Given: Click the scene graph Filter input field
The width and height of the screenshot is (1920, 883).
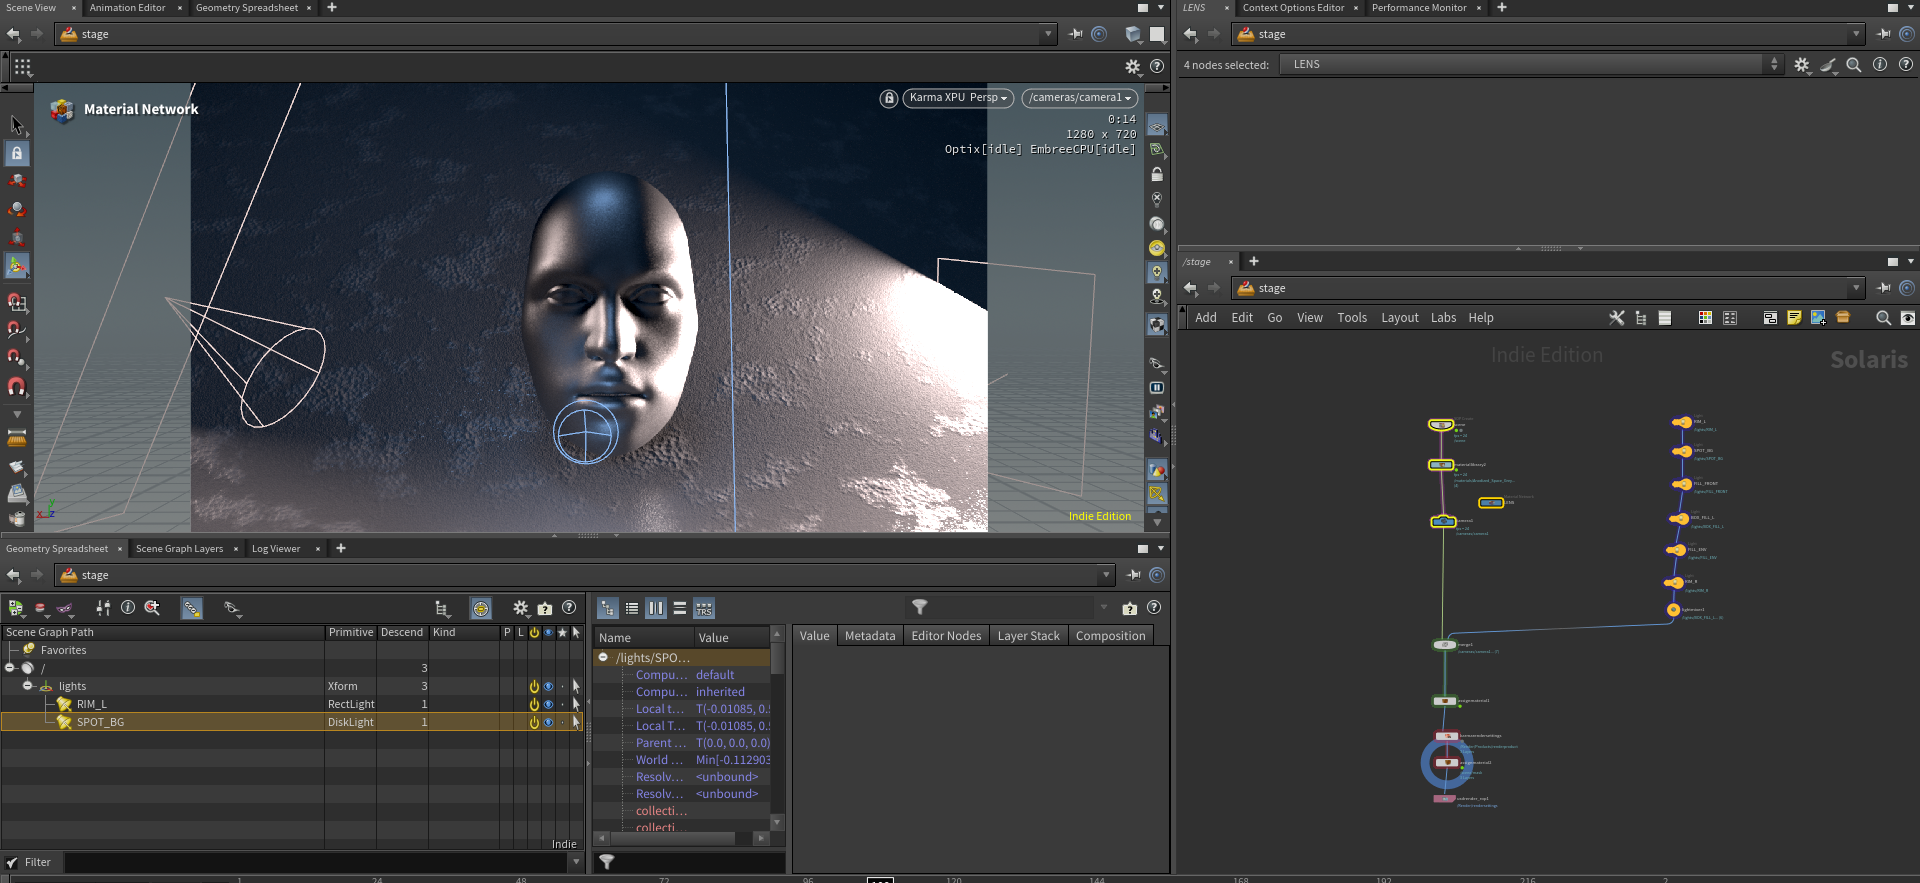Looking at the screenshot, I should point(316,862).
